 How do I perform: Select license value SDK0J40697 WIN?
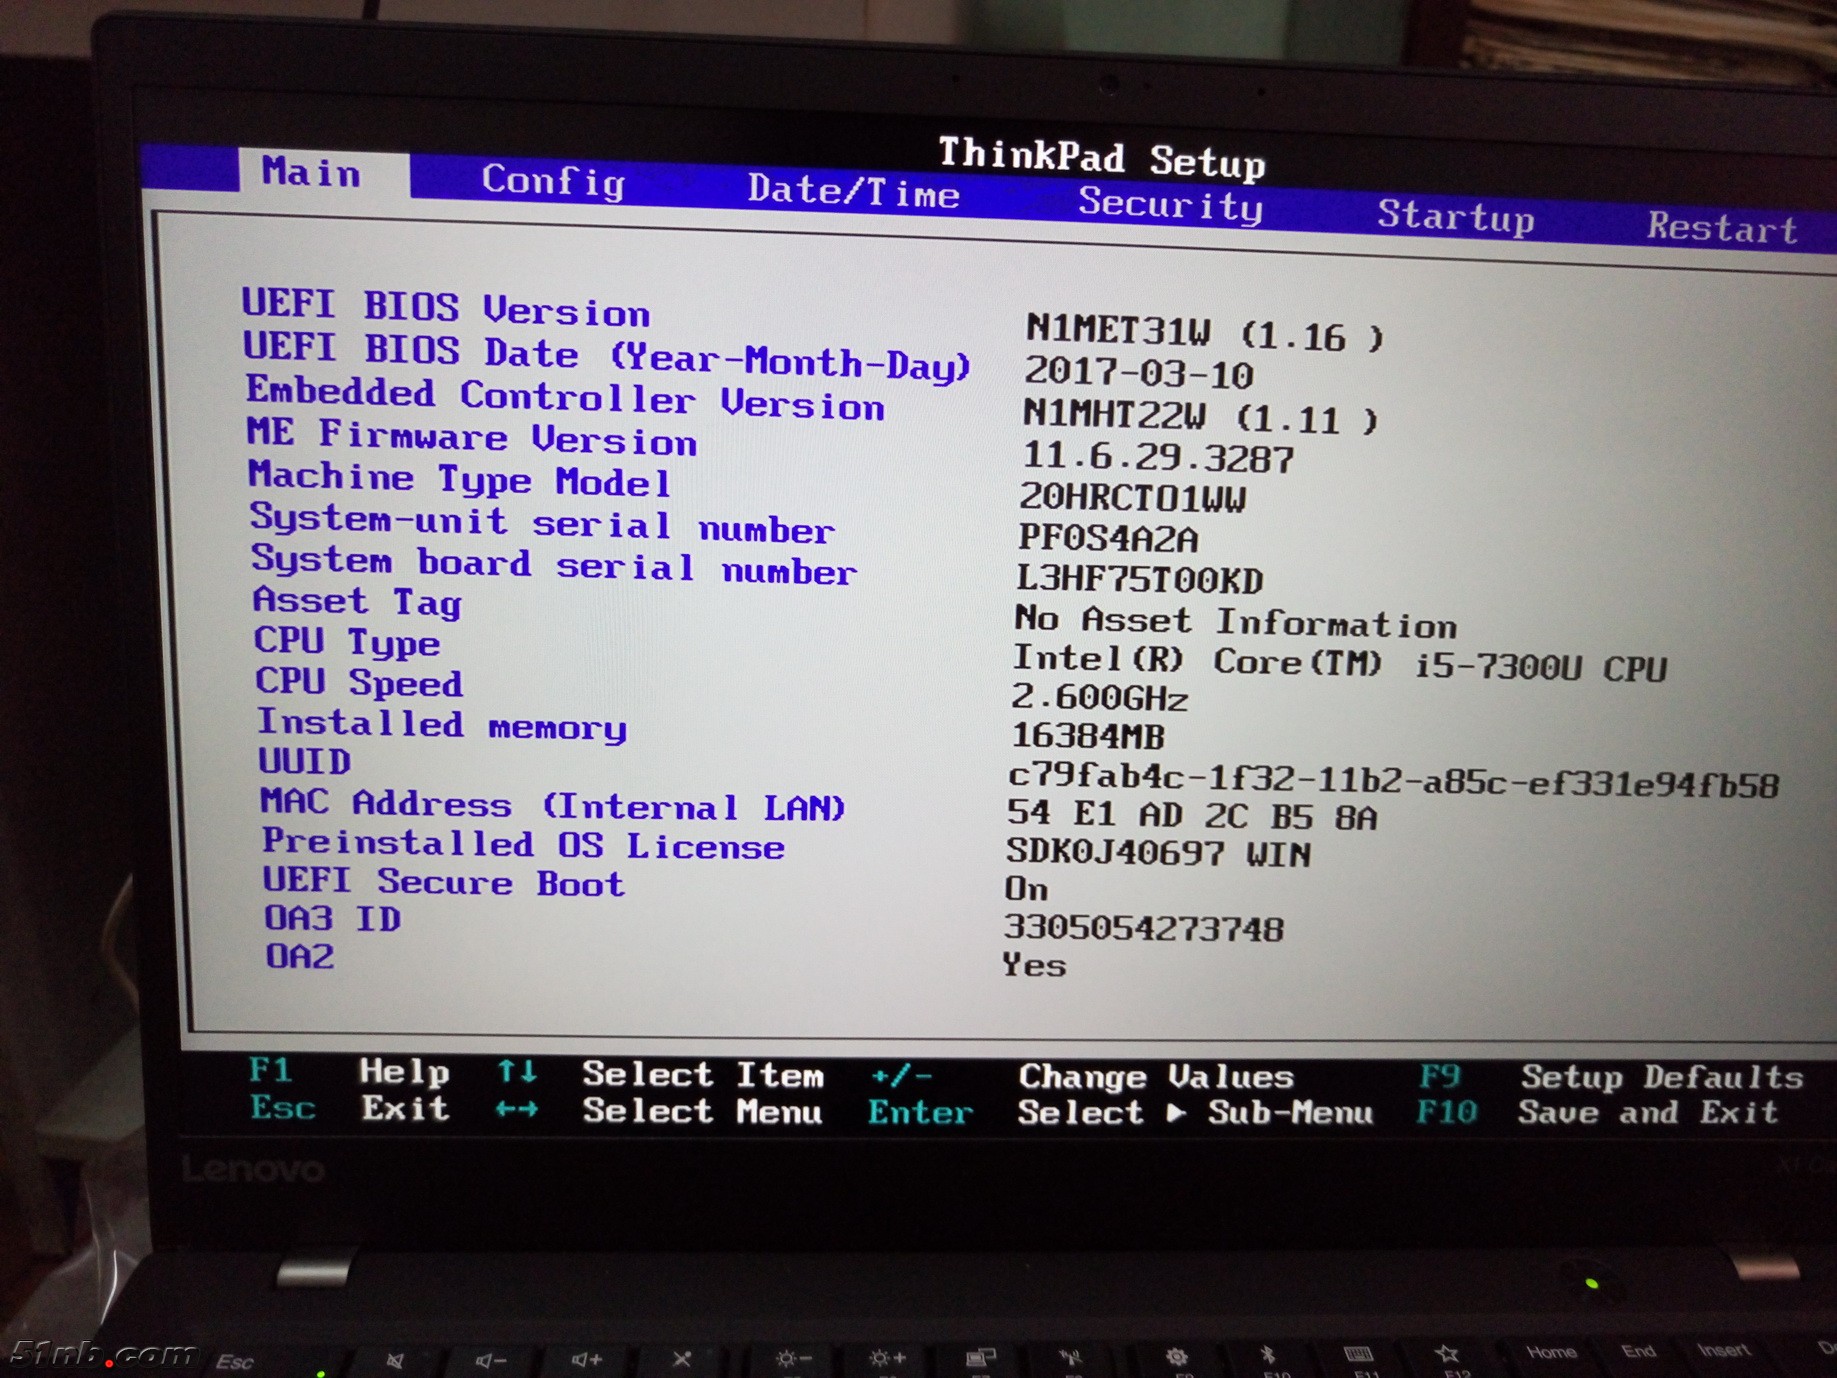(x=1158, y=853)
